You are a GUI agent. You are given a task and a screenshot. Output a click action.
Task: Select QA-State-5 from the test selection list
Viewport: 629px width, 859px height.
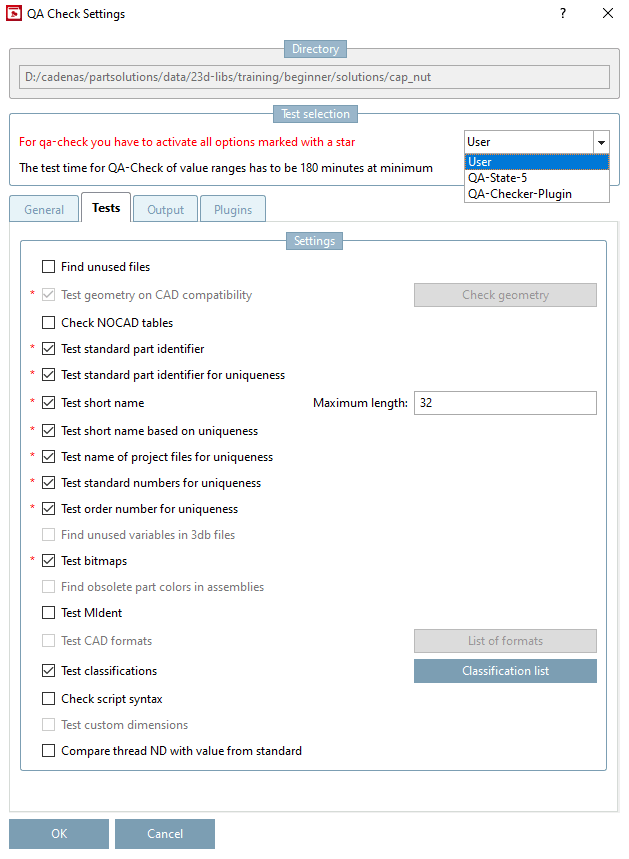click(x=496, y=177)
